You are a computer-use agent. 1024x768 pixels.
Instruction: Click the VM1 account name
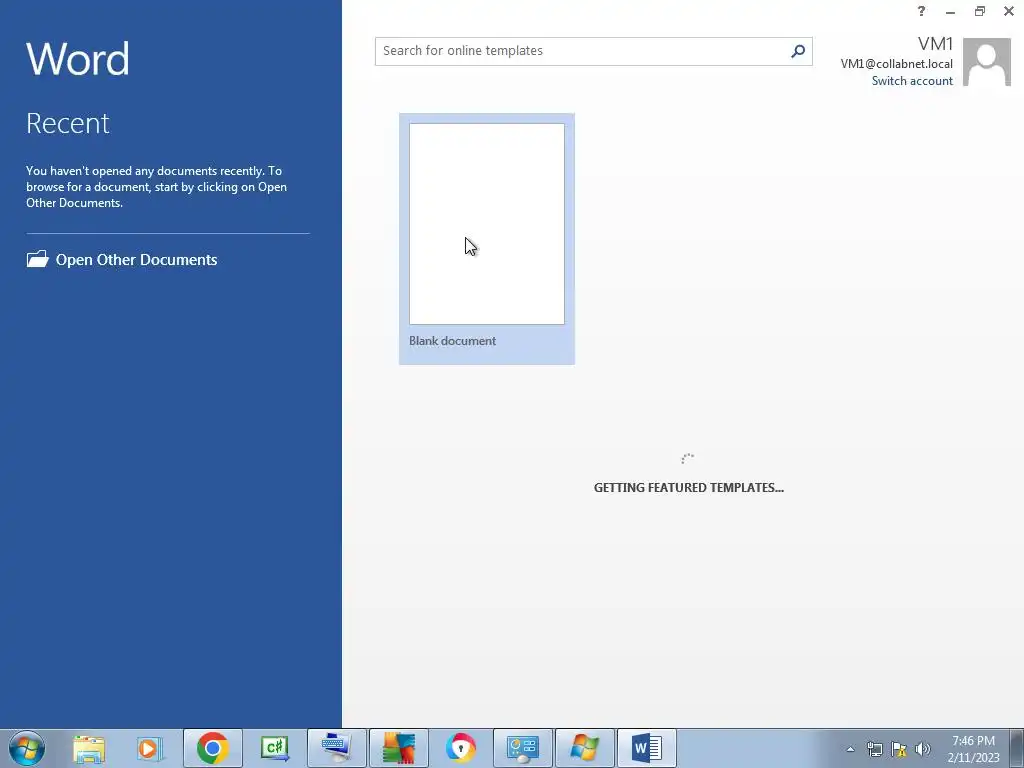tap(935, 44)
